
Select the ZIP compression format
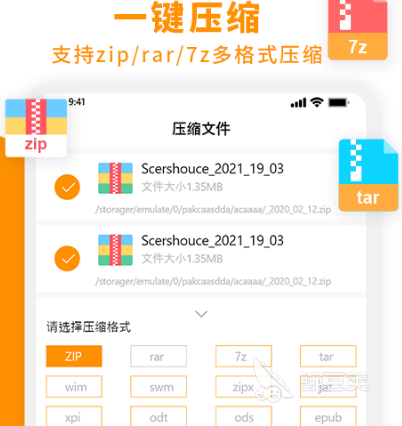click(x=74, y=356)
